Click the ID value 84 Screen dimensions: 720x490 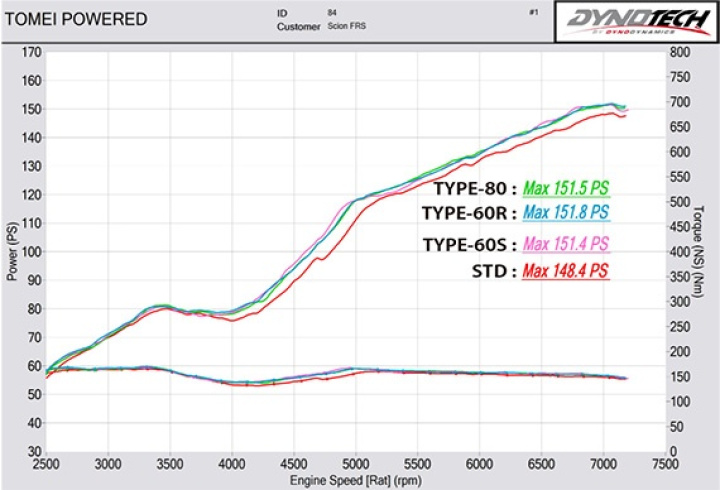332,13
